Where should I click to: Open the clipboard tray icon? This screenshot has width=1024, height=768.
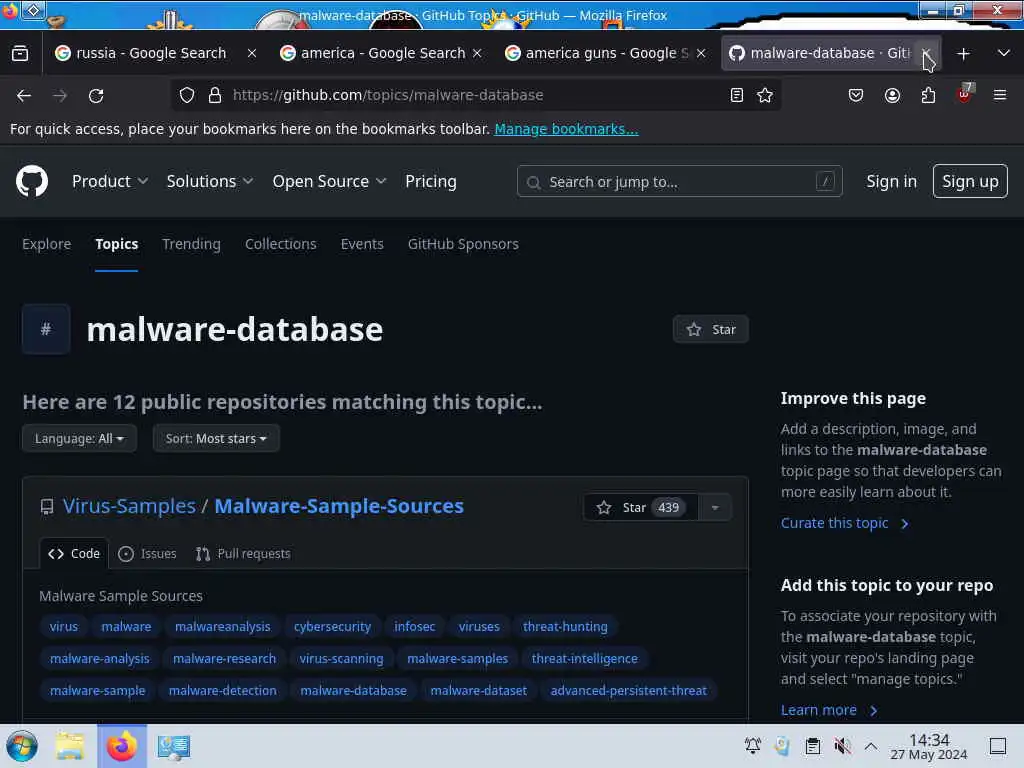(x=812, y=746)
